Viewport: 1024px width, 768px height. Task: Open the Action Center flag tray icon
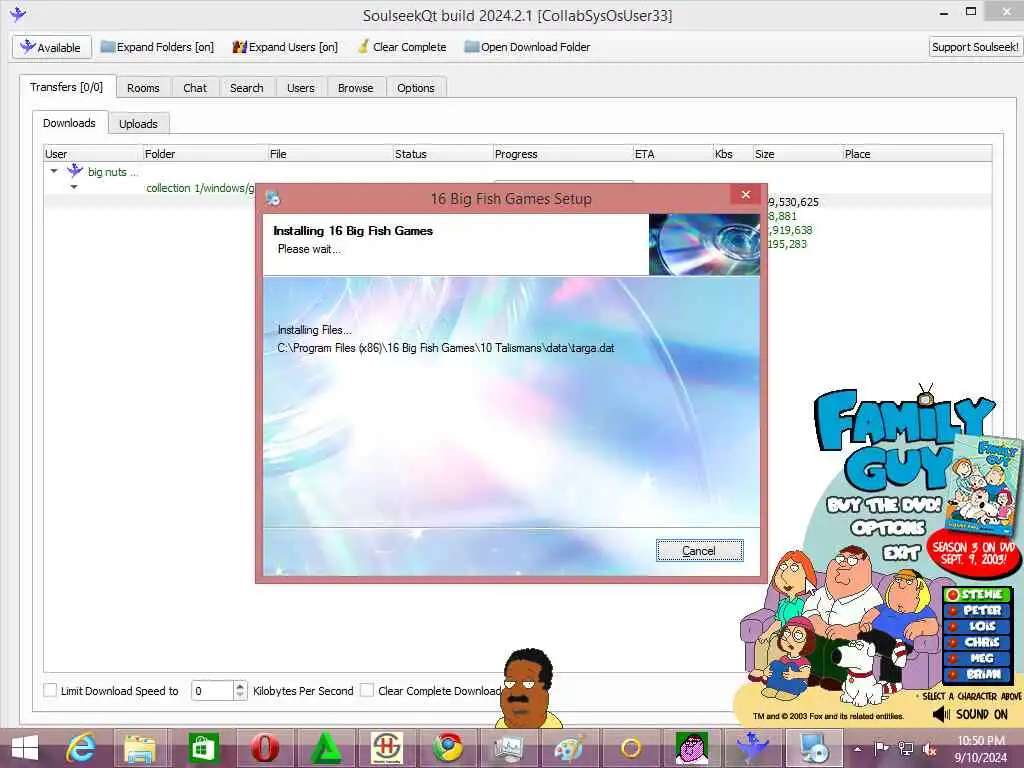click(881, 748)
